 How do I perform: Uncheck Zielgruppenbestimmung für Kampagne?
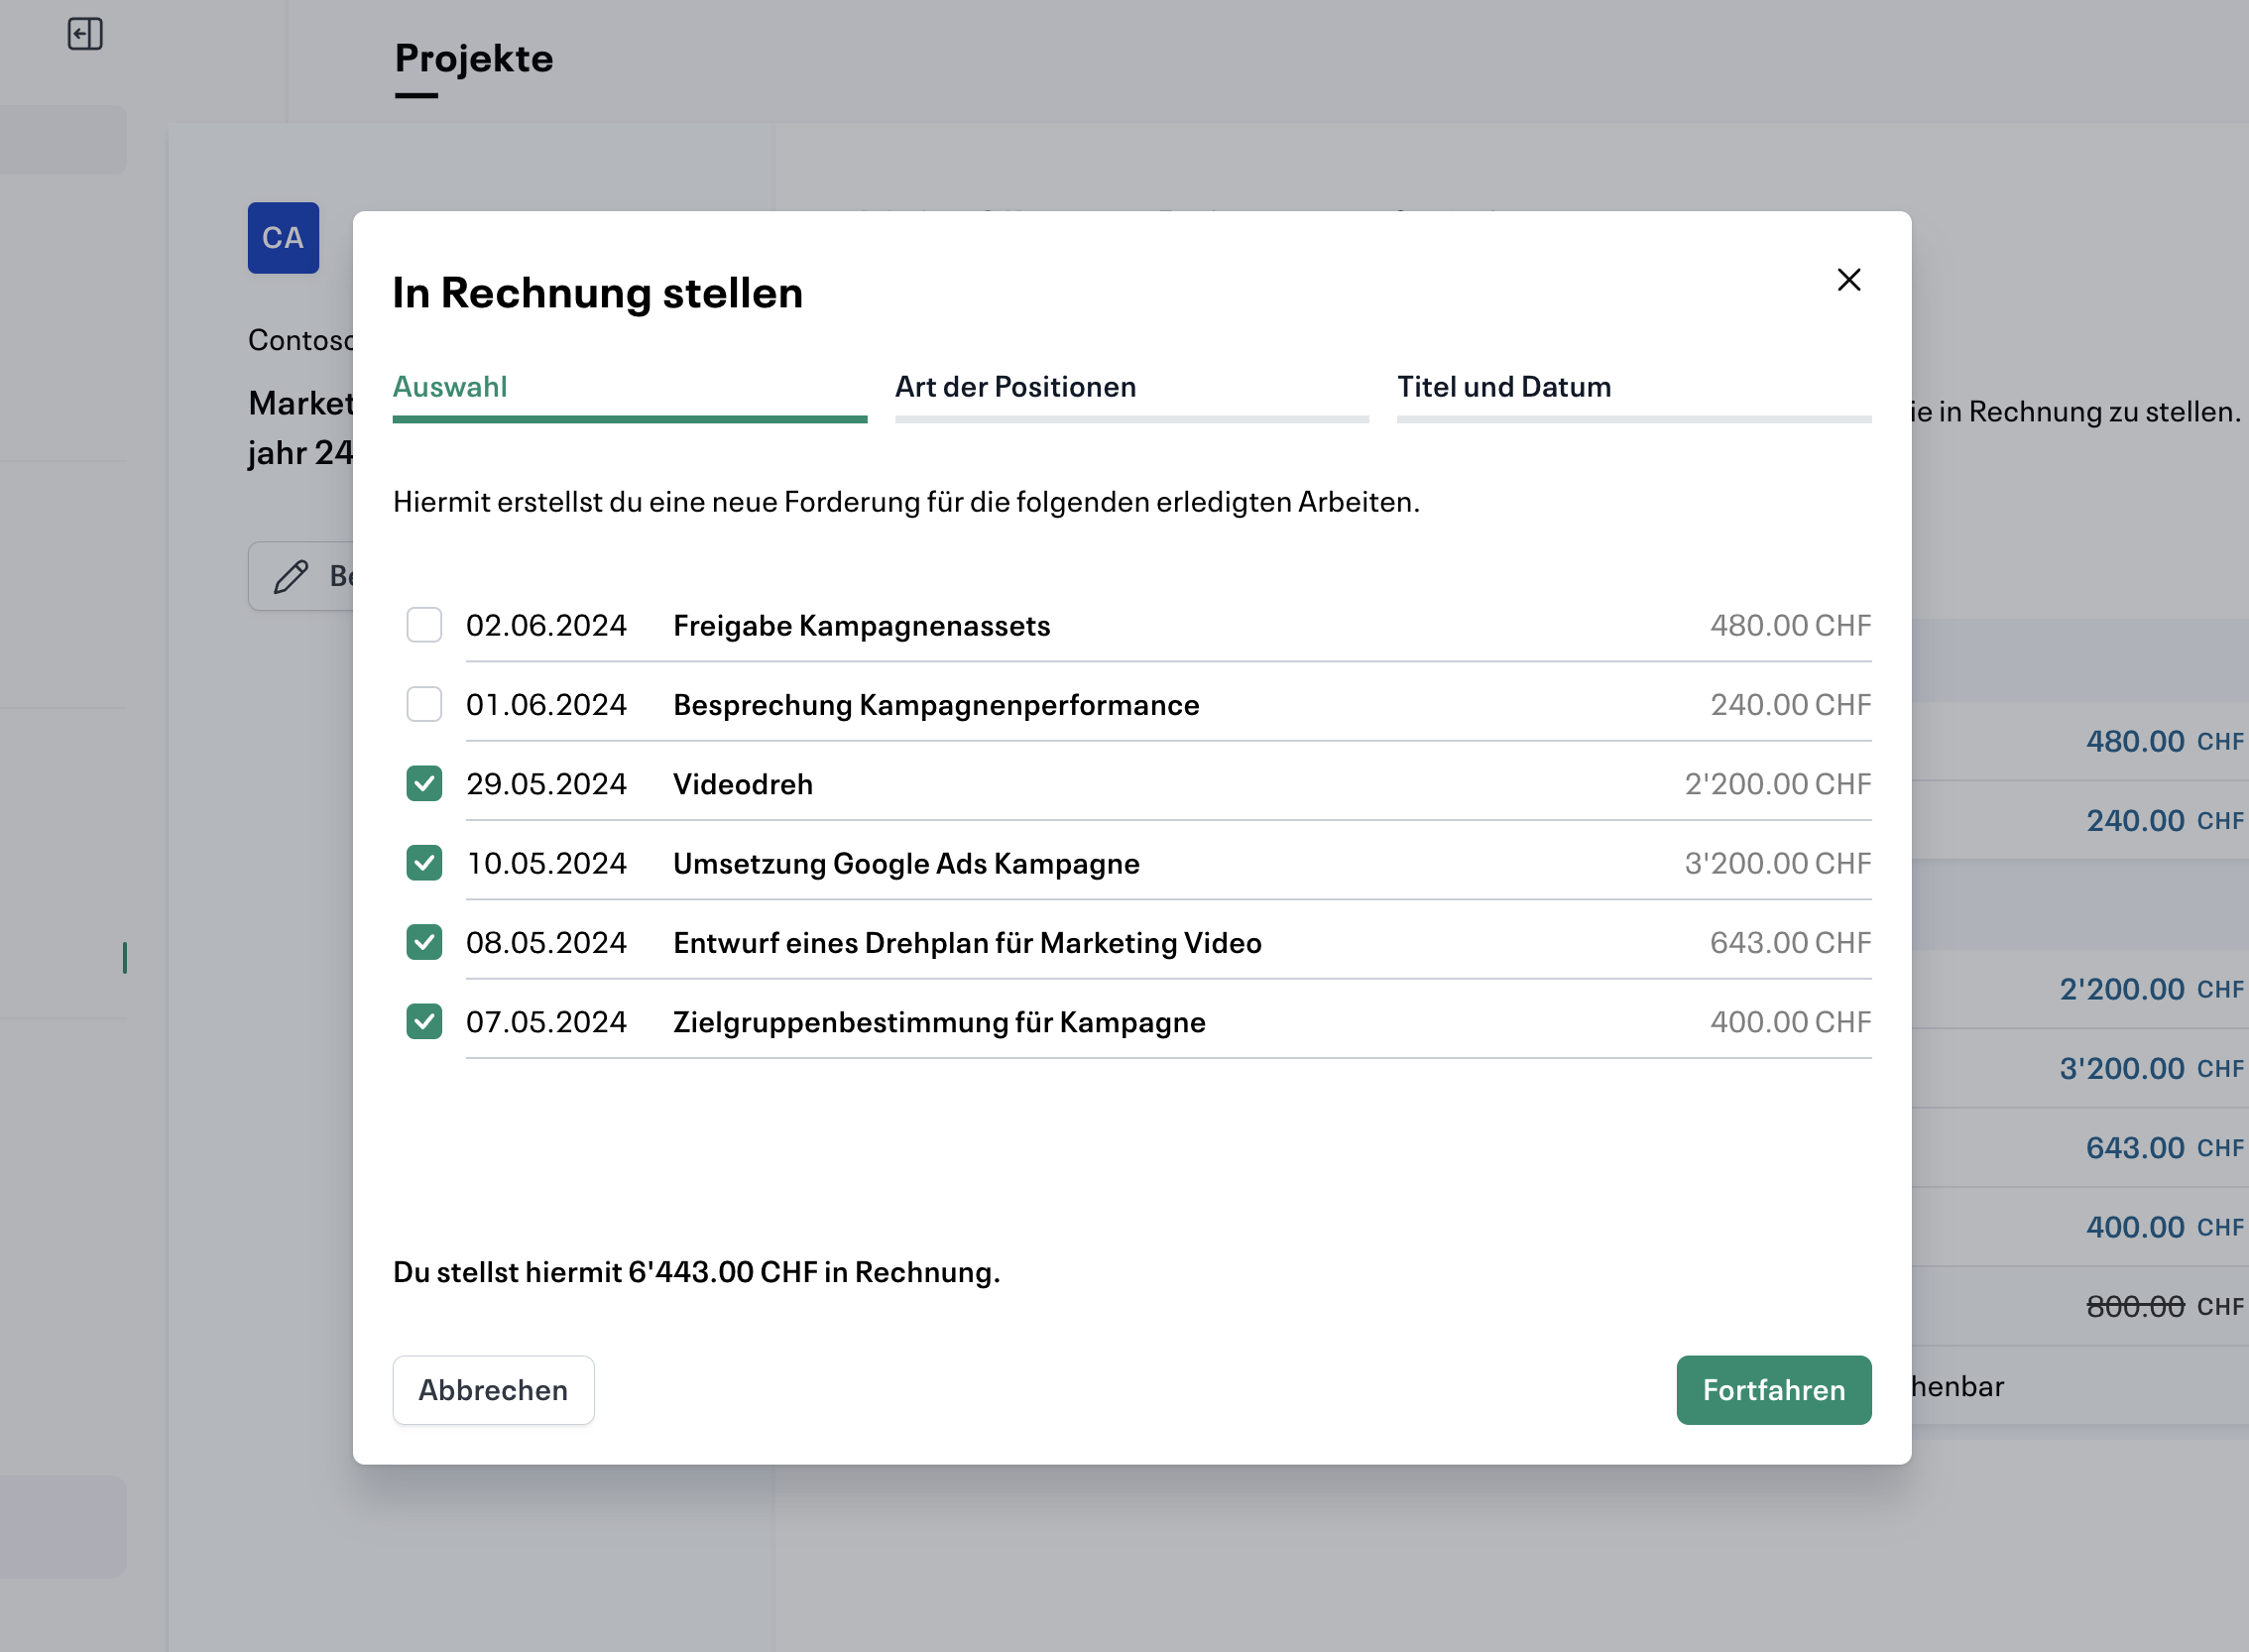(424, 1021)
